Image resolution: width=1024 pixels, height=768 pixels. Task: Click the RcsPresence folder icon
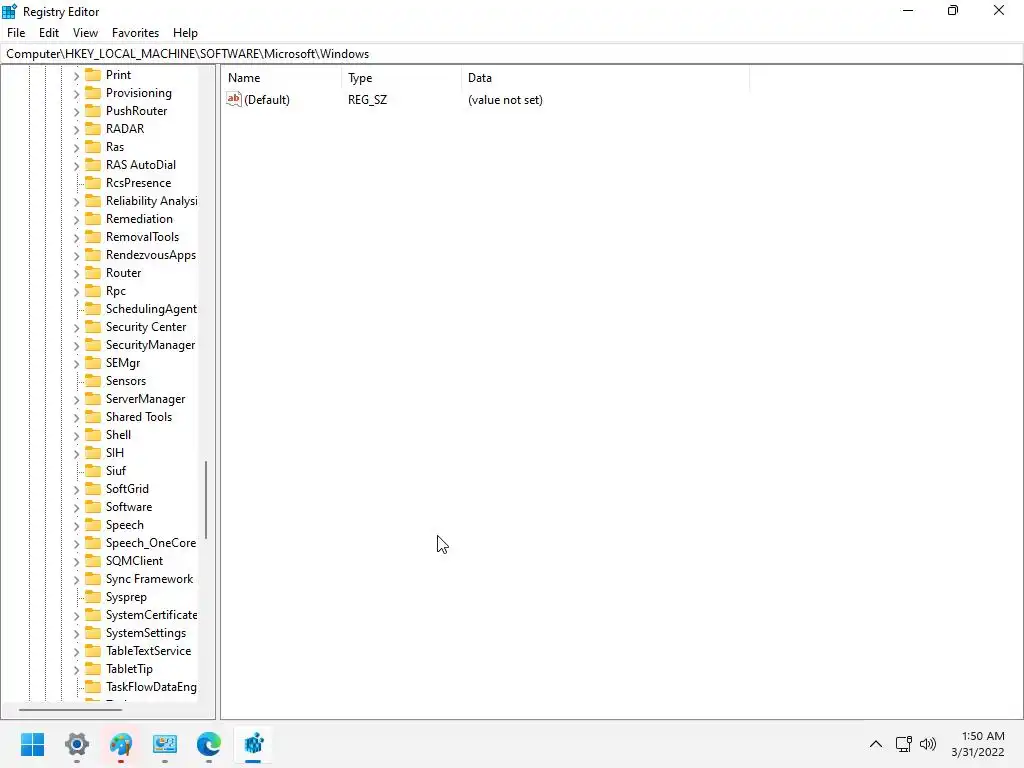pyautogui.click(x=93, y=183)
